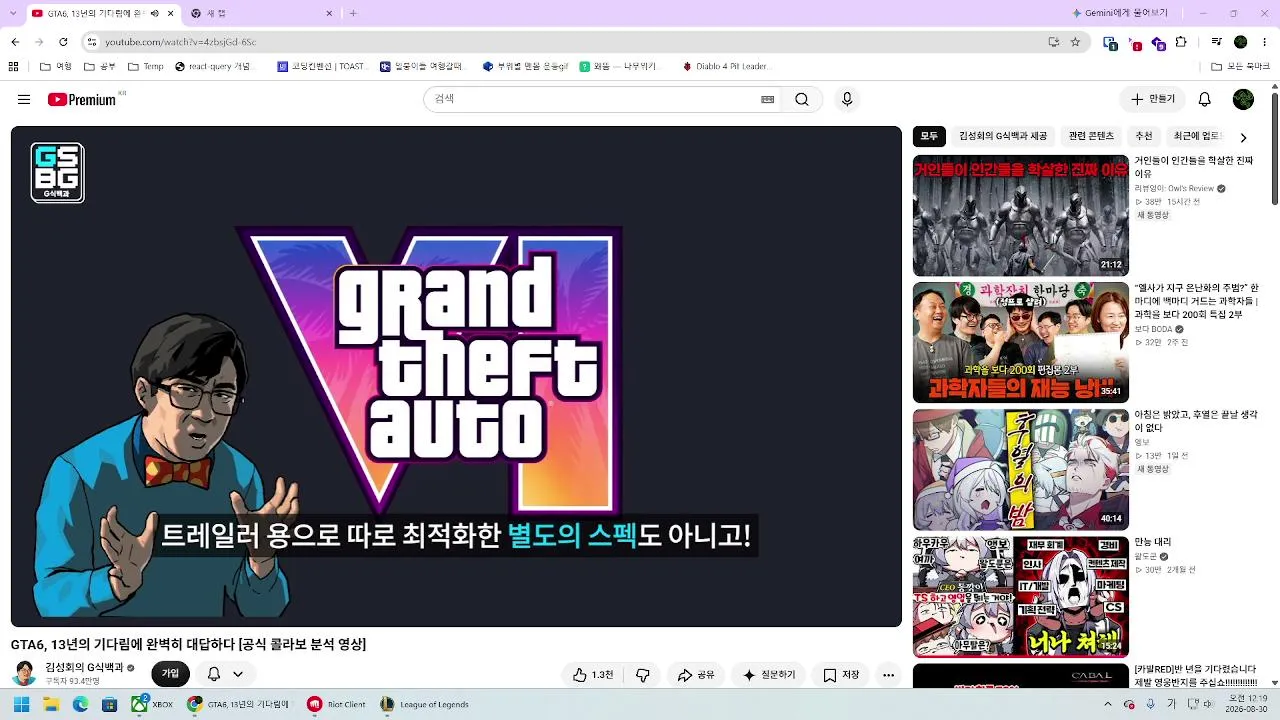
Task: Switch to League of Legends taskbar app
Action: coord(425,704)
